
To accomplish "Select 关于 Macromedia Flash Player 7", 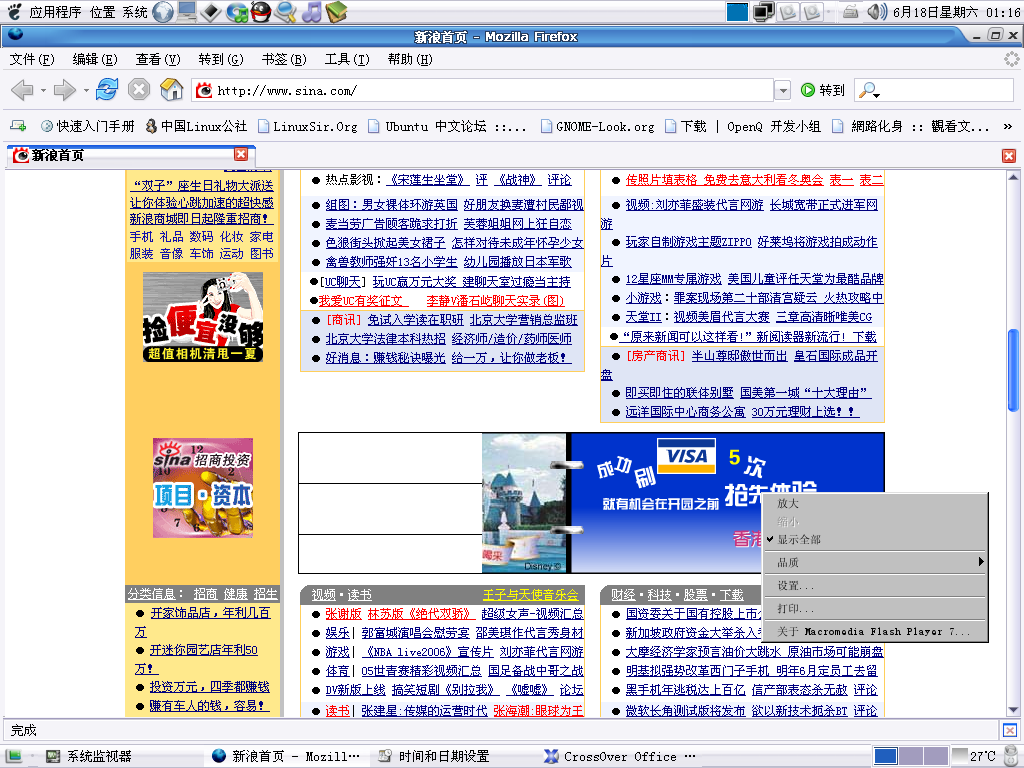I will point(875,632).
